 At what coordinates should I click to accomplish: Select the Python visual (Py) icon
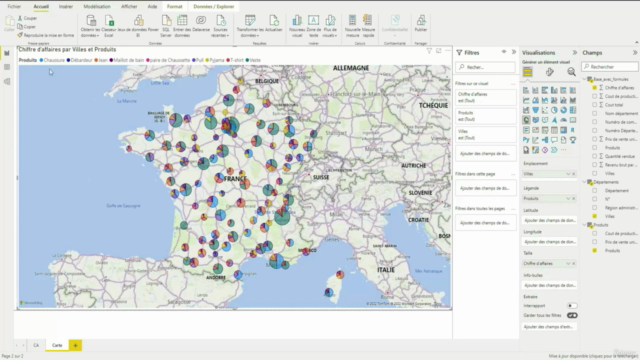(526, 140)
